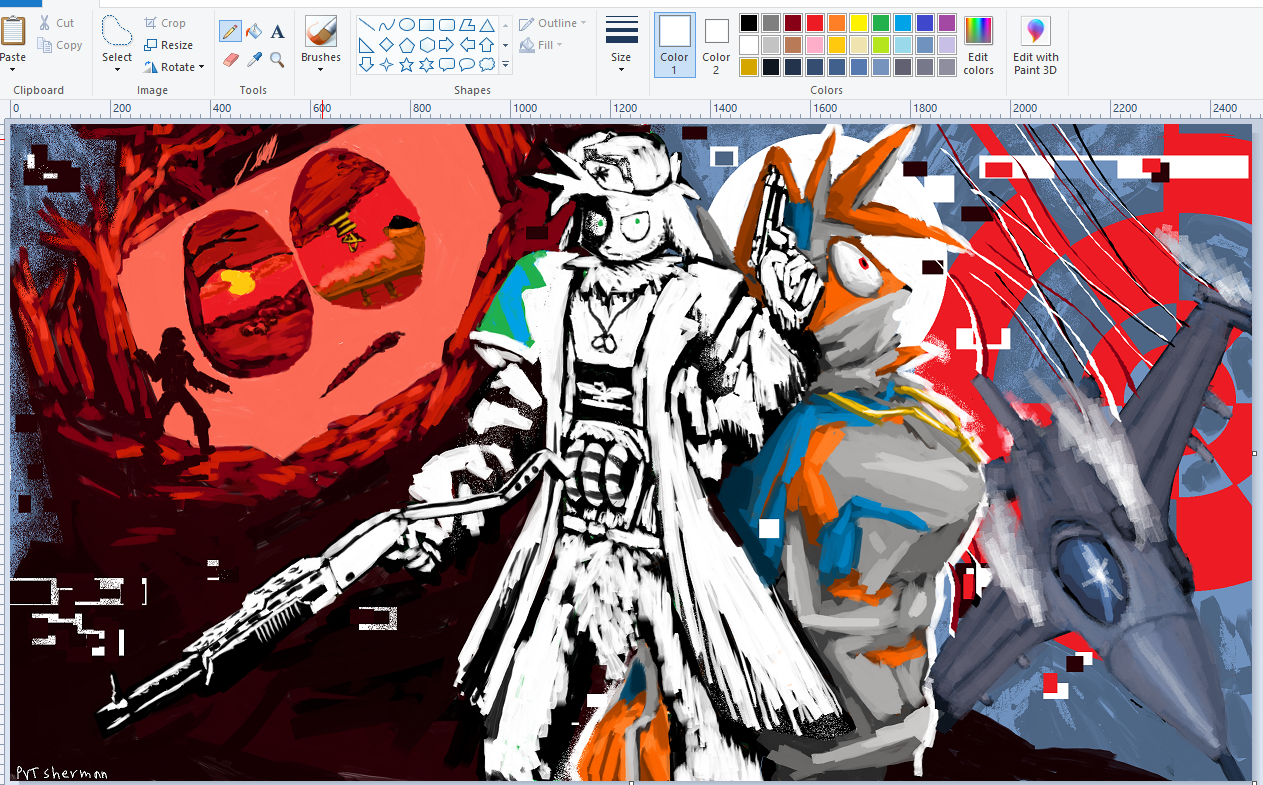The image size is (1263, 785).
Task: Choose the Up arrow shape
Action: [487, 45]
